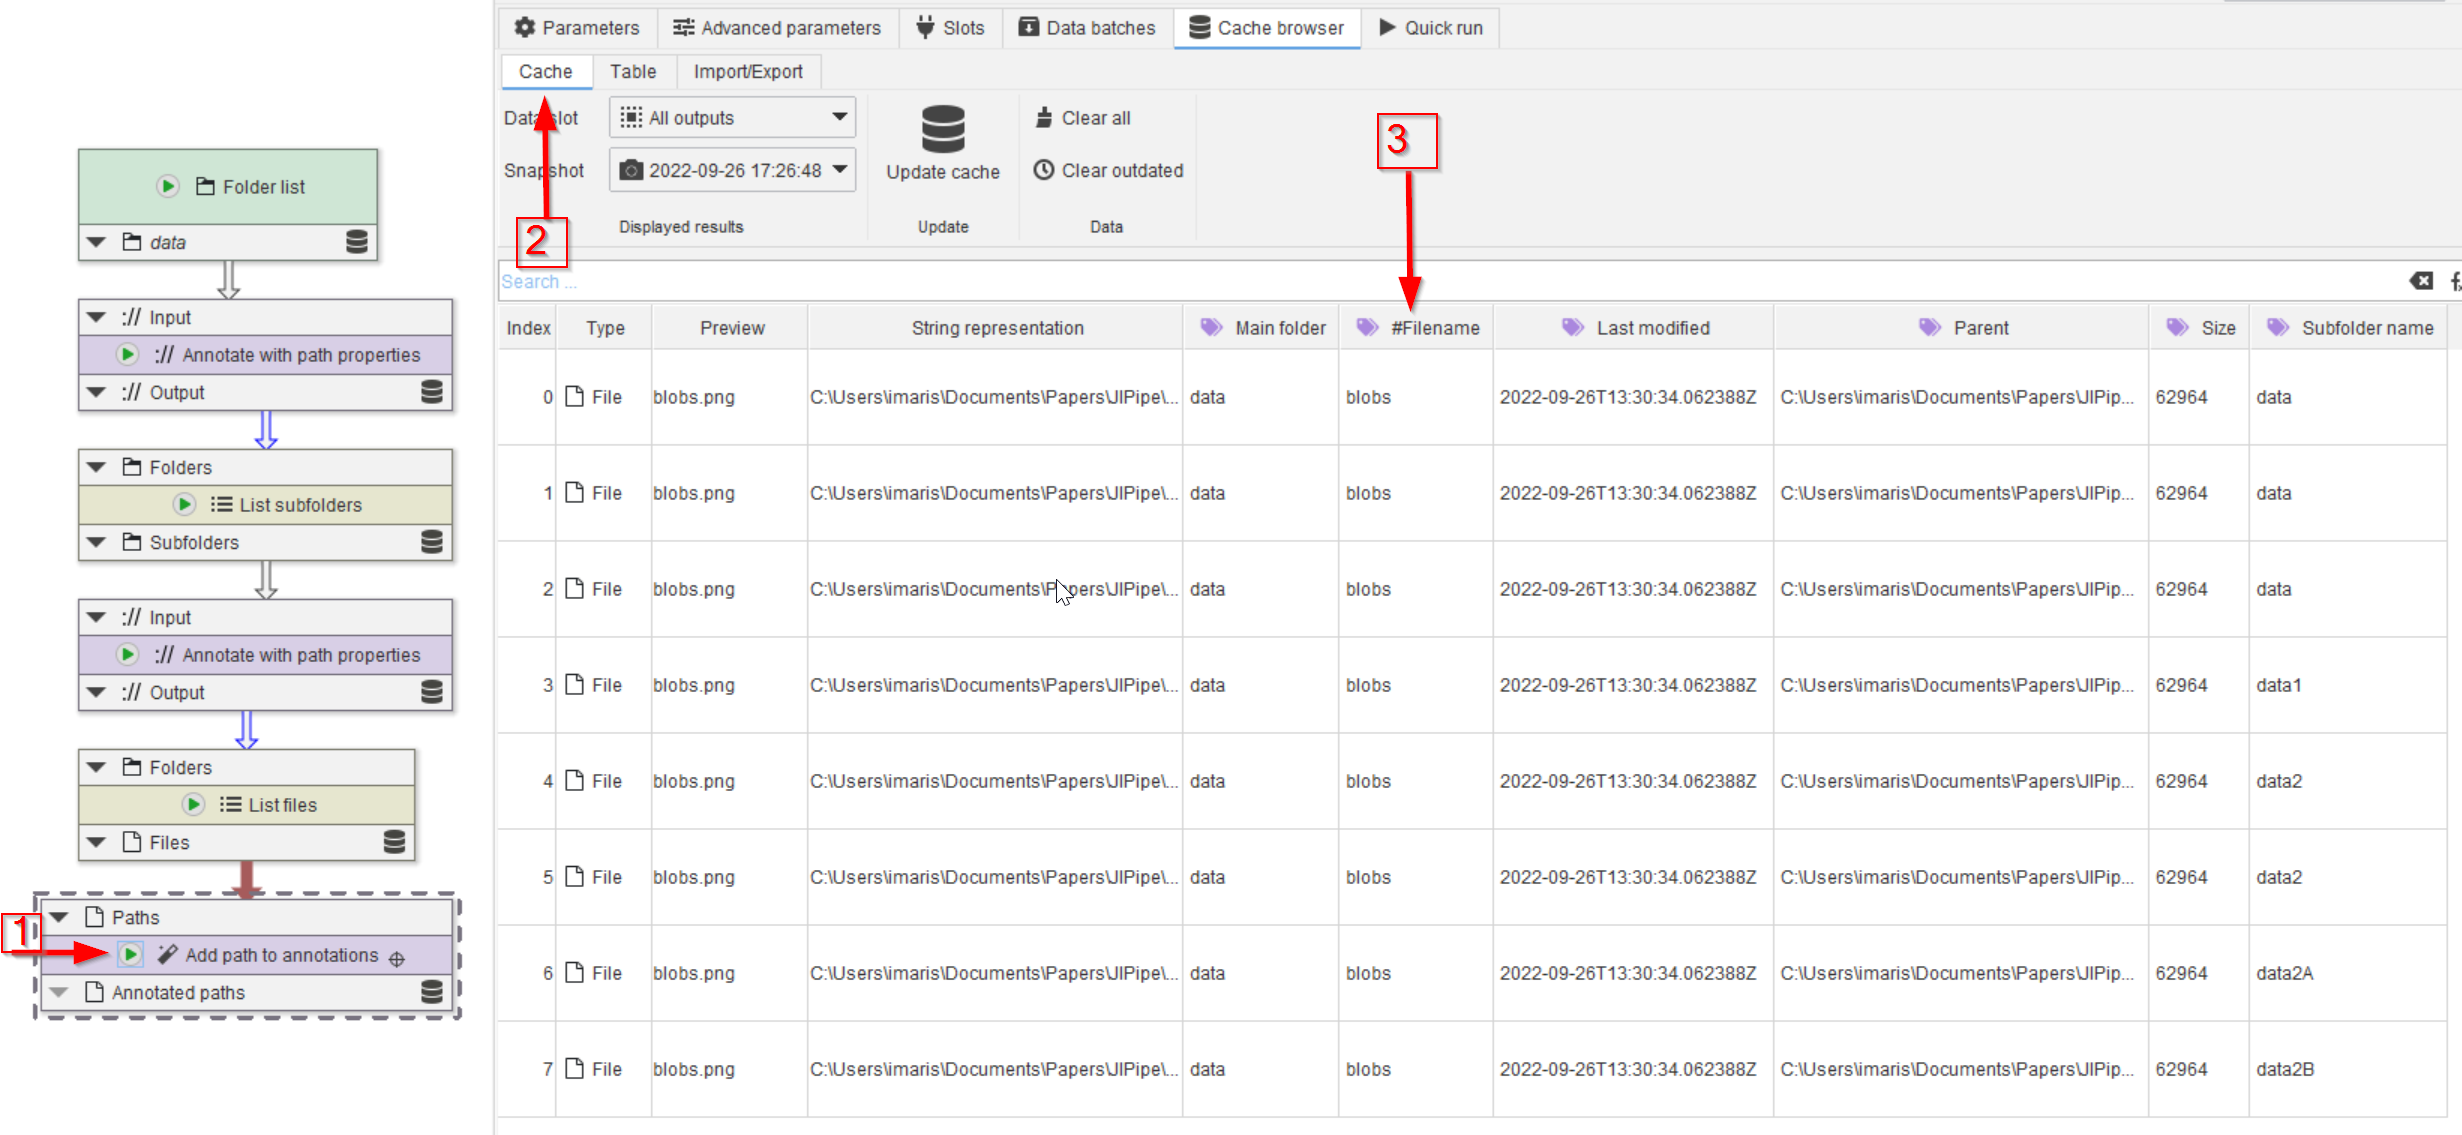Open the Snapshot date dropdown
Screen dimensions: 2462x1135
point(732,170)
